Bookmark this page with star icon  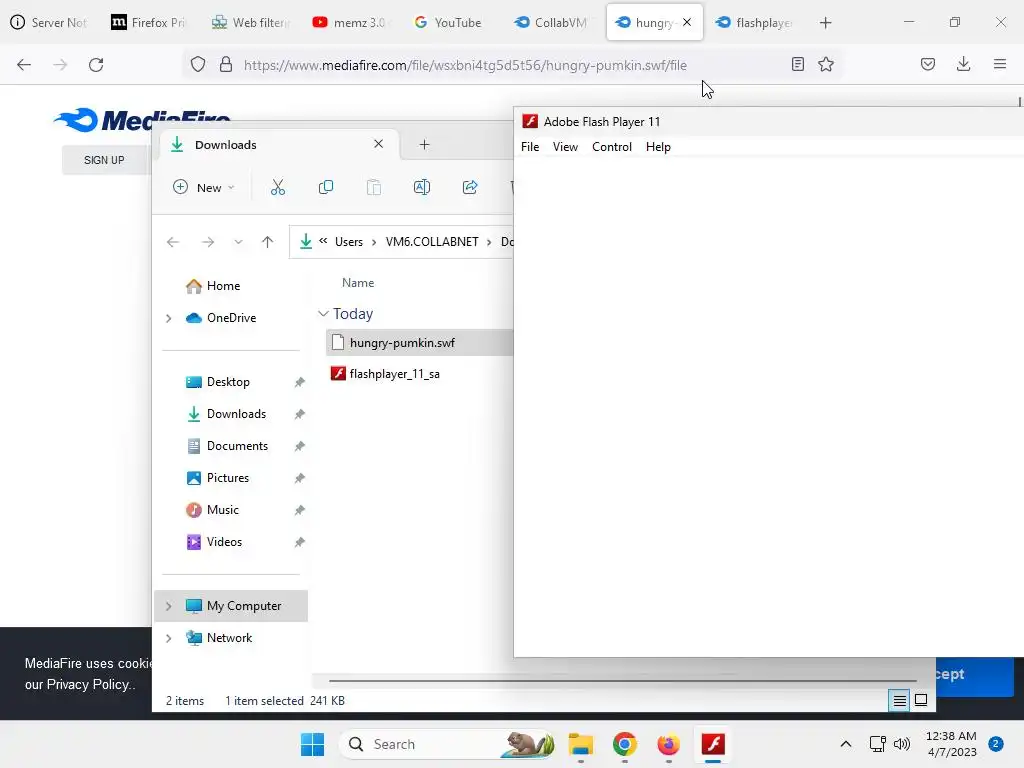826,64
